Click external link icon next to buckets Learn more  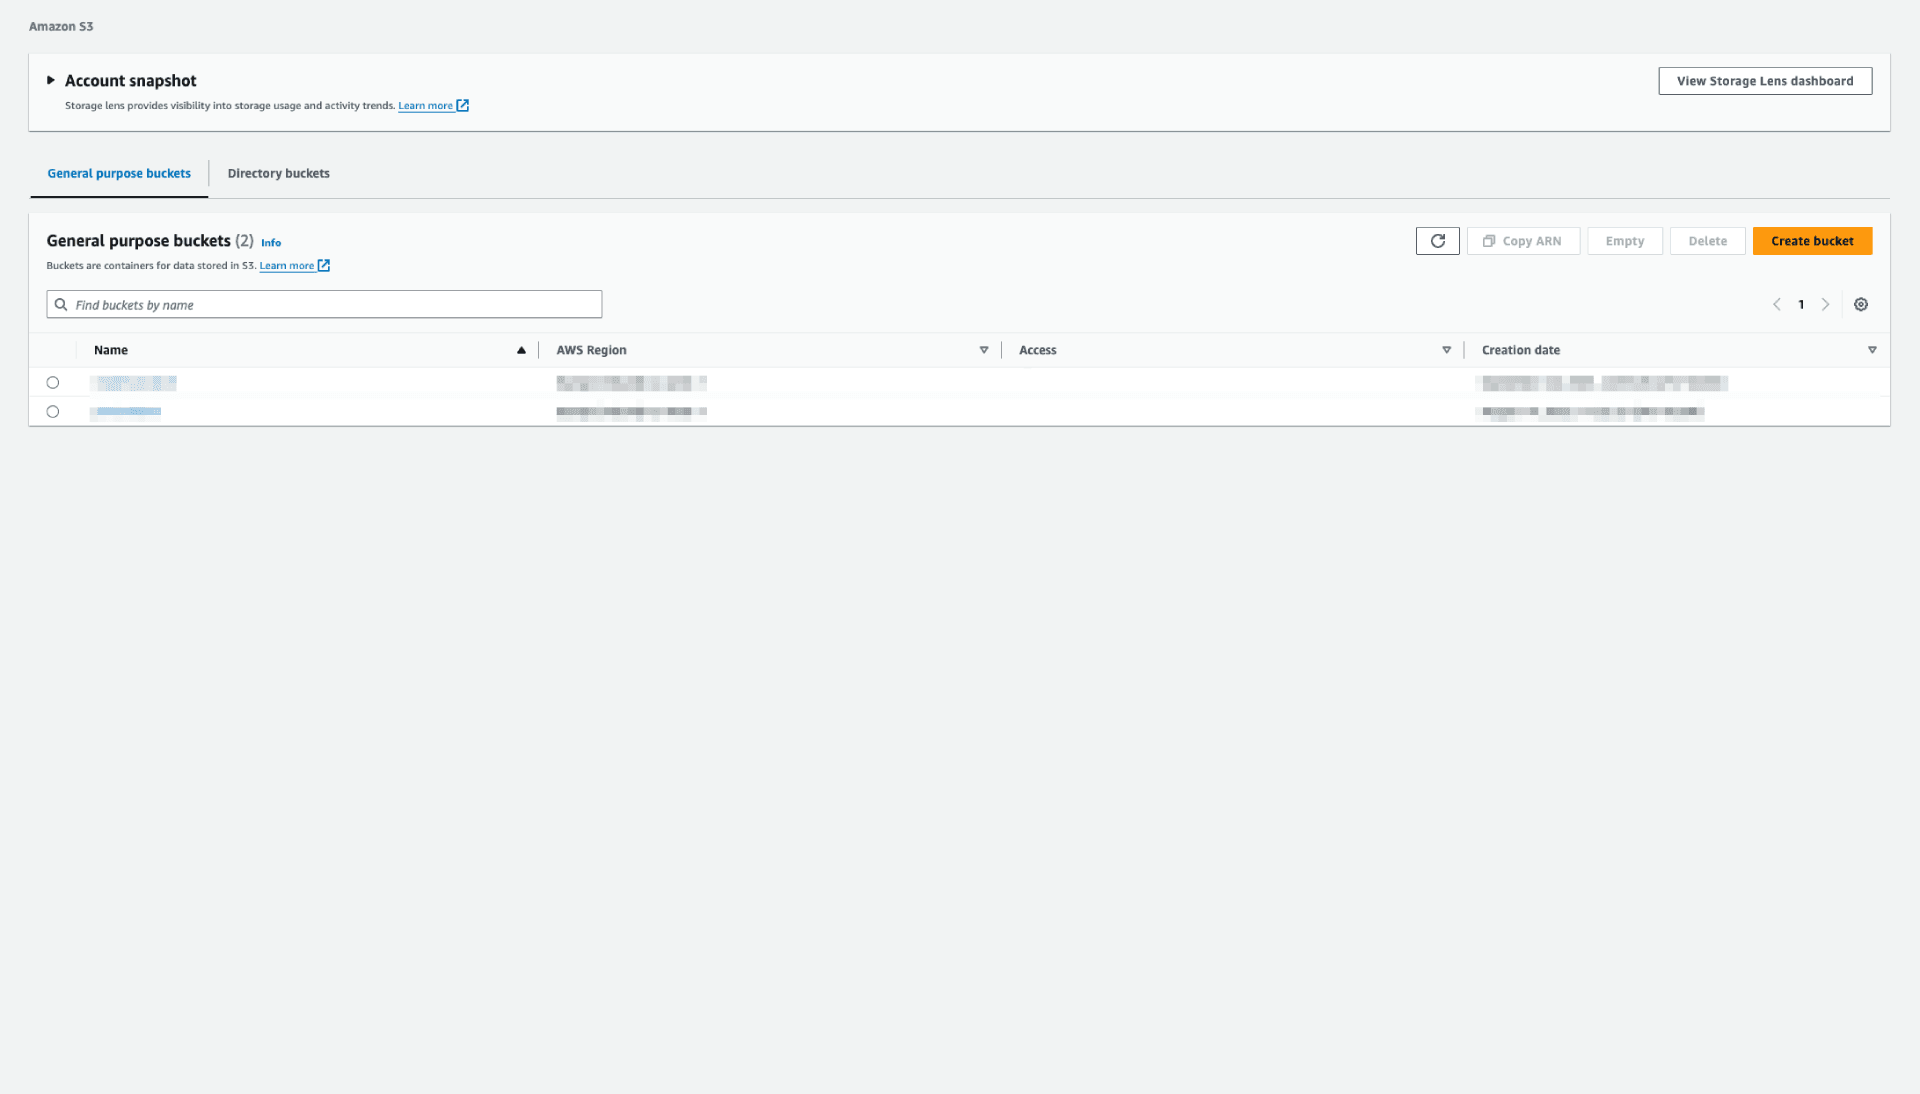point(323,266)
